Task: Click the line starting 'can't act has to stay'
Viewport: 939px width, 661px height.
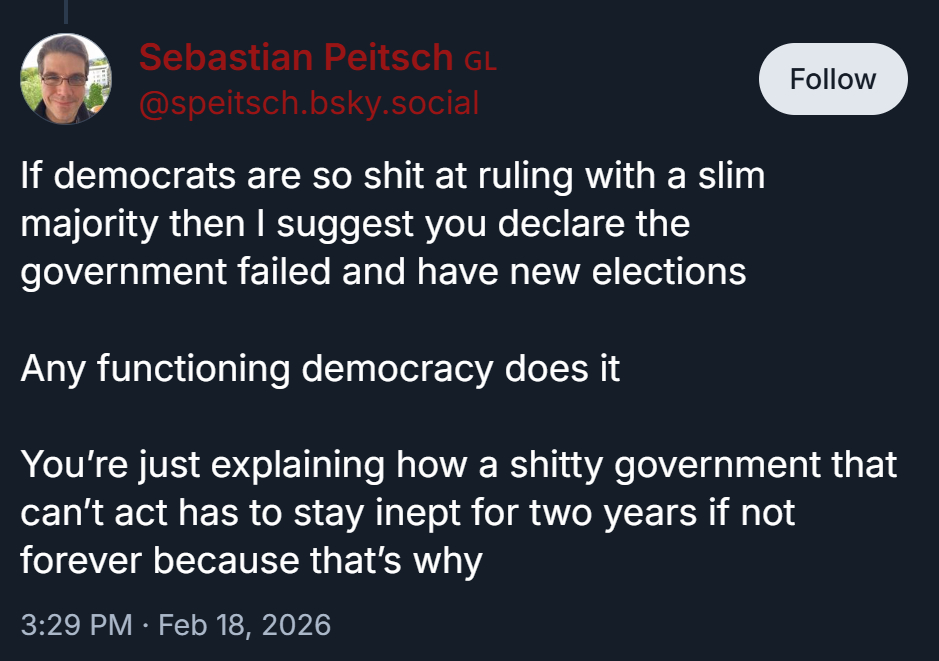Action: click(x=407, y=512)
